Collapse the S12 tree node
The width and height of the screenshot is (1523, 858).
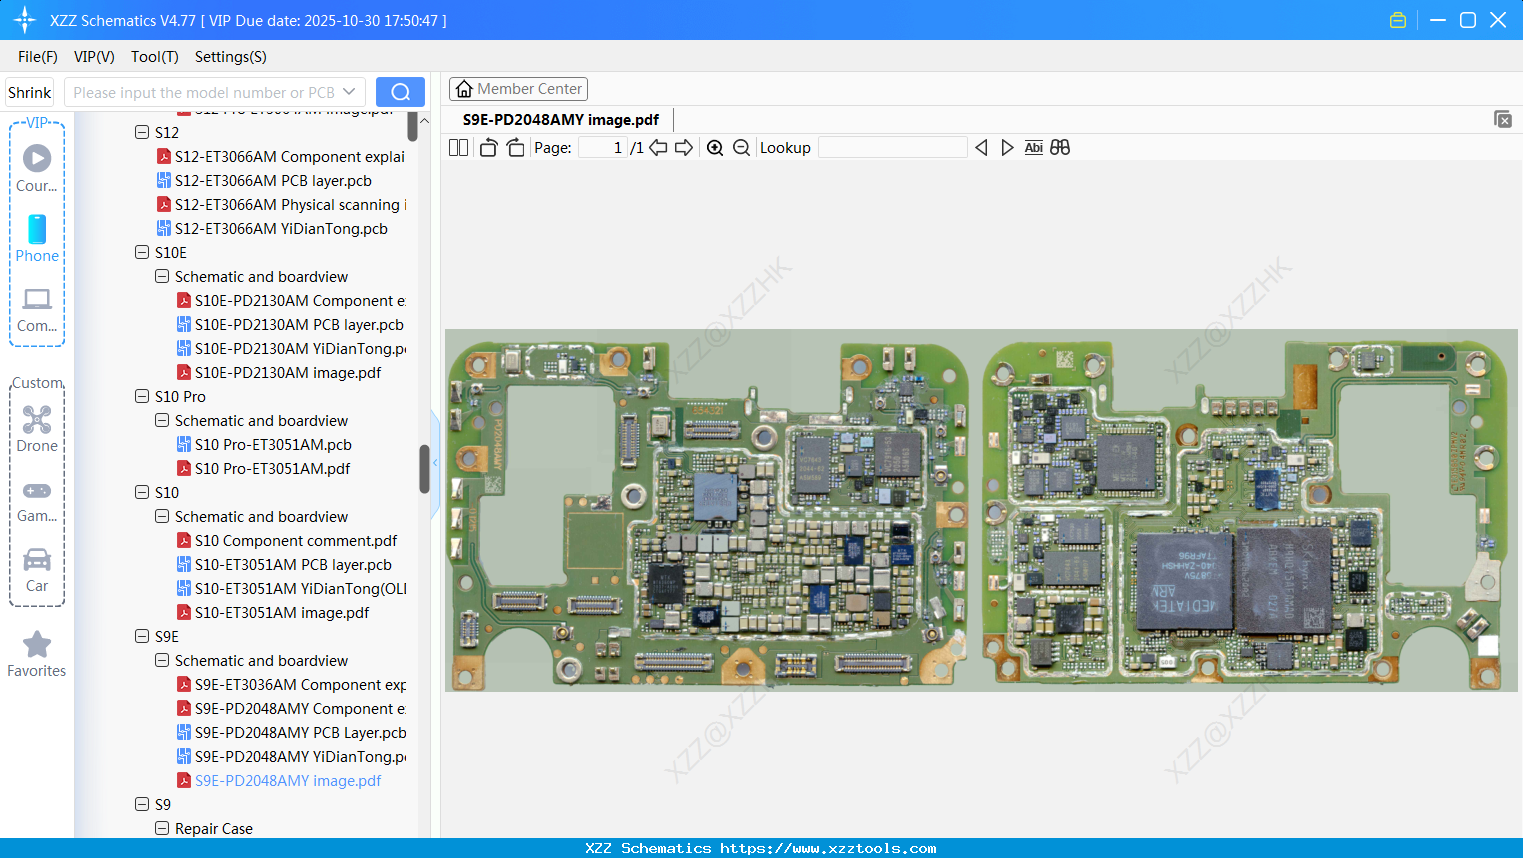(x=142, y=132)
